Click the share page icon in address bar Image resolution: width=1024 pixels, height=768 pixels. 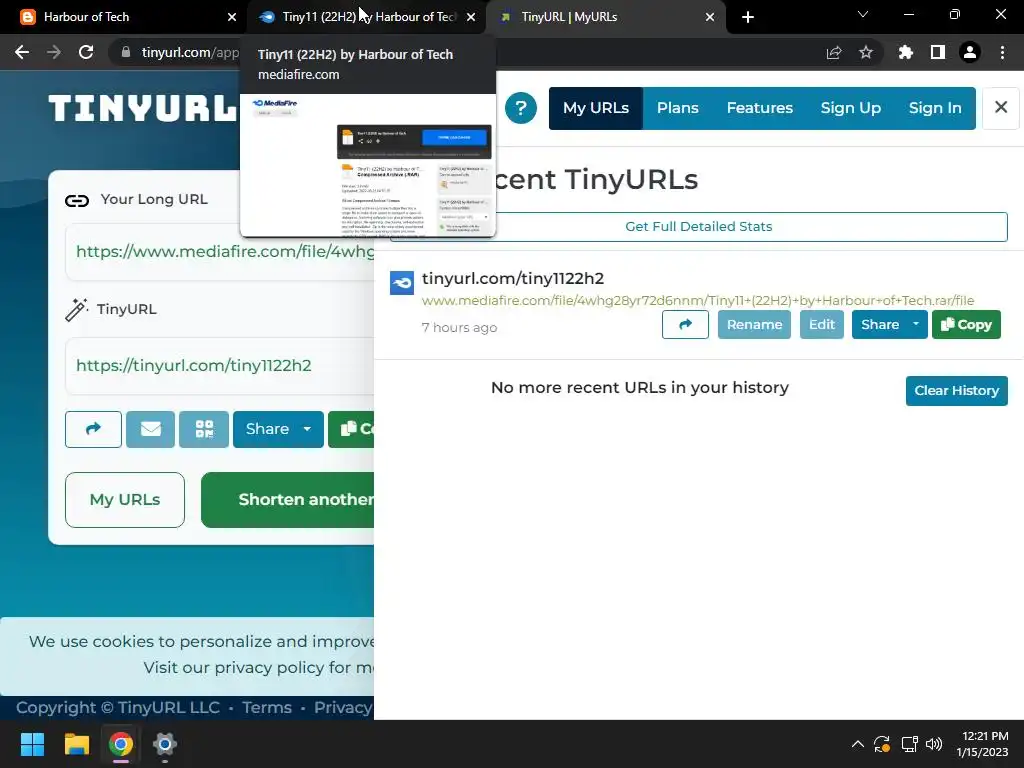pyautogui.click(x=834, y=52)
